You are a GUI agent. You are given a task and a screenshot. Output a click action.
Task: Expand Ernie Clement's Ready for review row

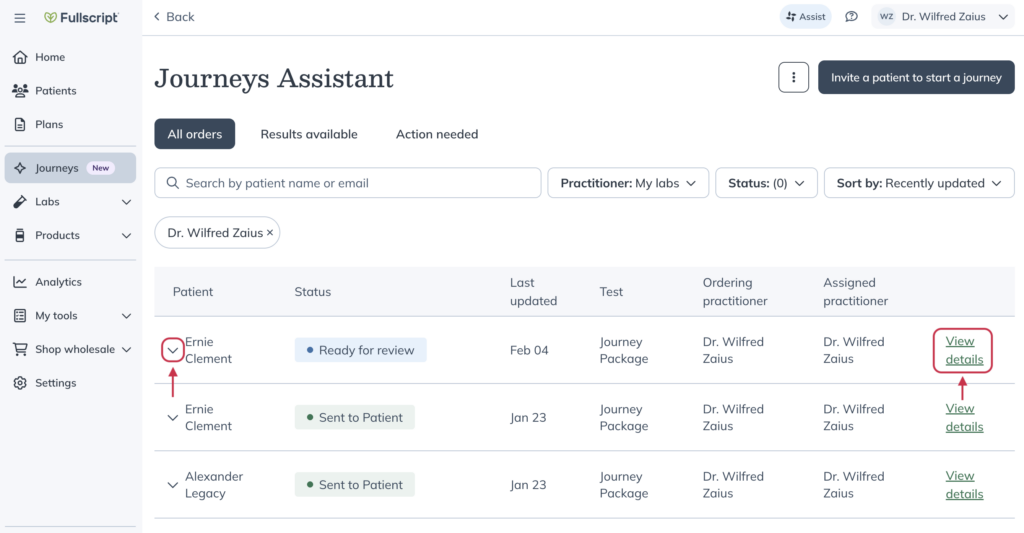(x=172, y=350)
